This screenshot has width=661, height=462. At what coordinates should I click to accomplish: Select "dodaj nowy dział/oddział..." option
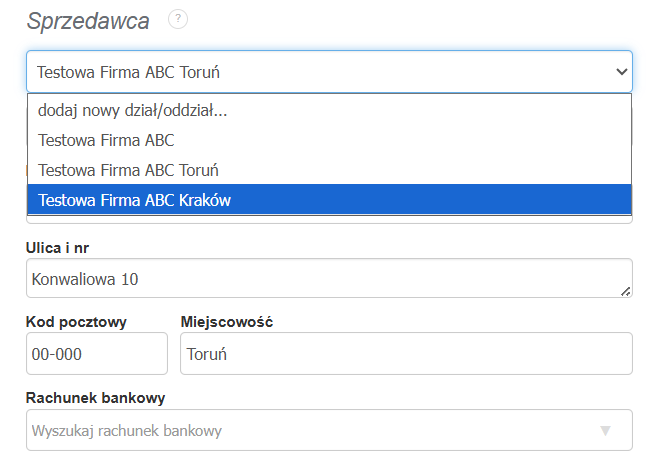pyautogui.click(x=133, y=111)
